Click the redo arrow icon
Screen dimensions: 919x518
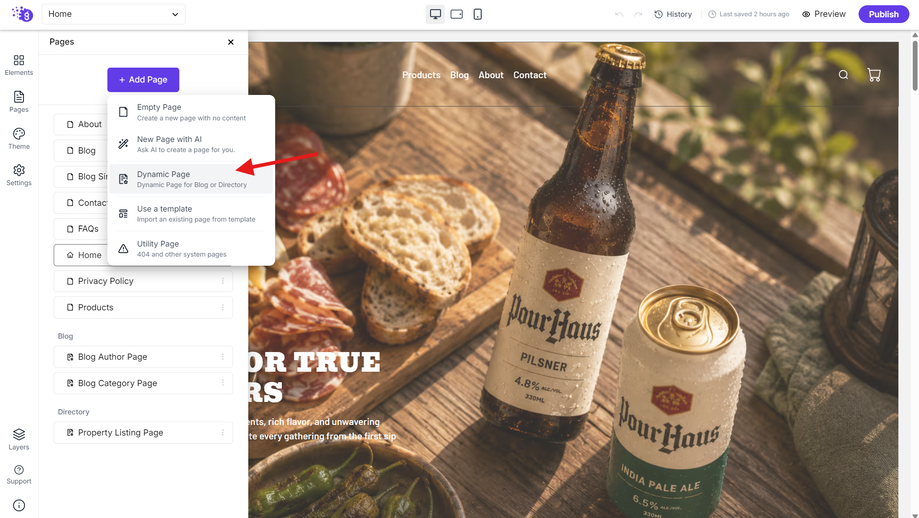(x=638, y=14)
